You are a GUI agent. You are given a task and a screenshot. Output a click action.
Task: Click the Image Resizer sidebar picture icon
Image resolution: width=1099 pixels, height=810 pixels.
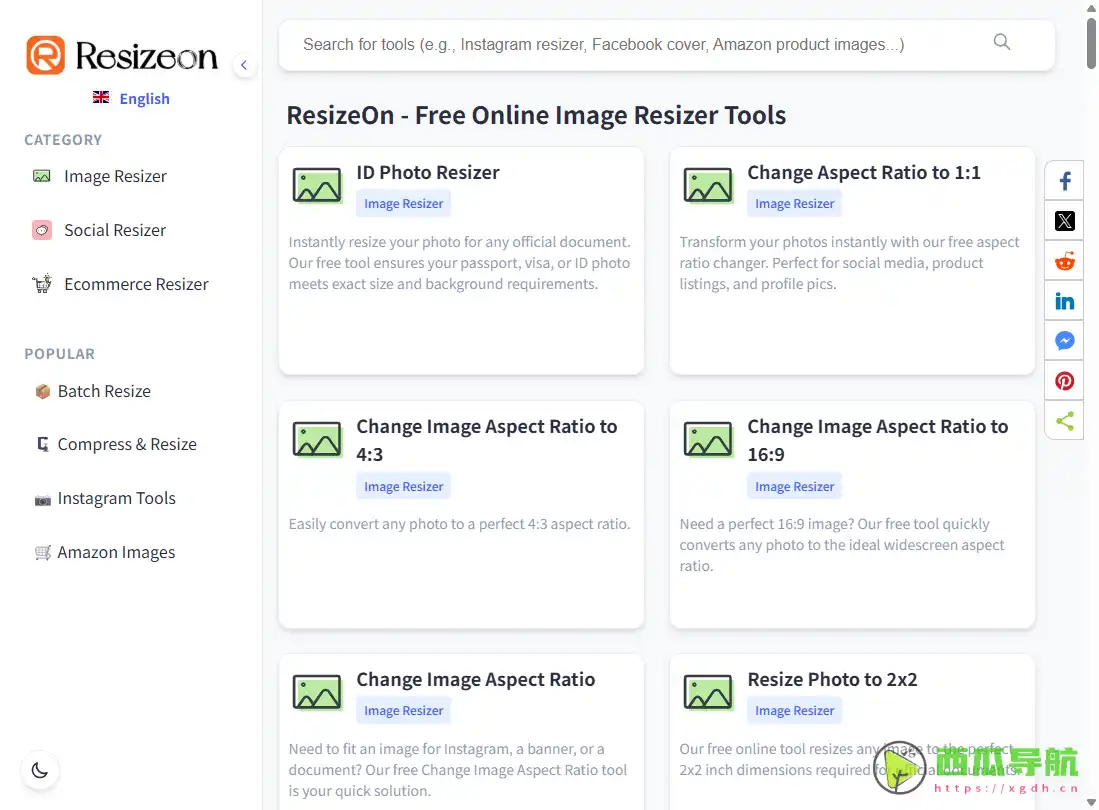pos(42,176)
